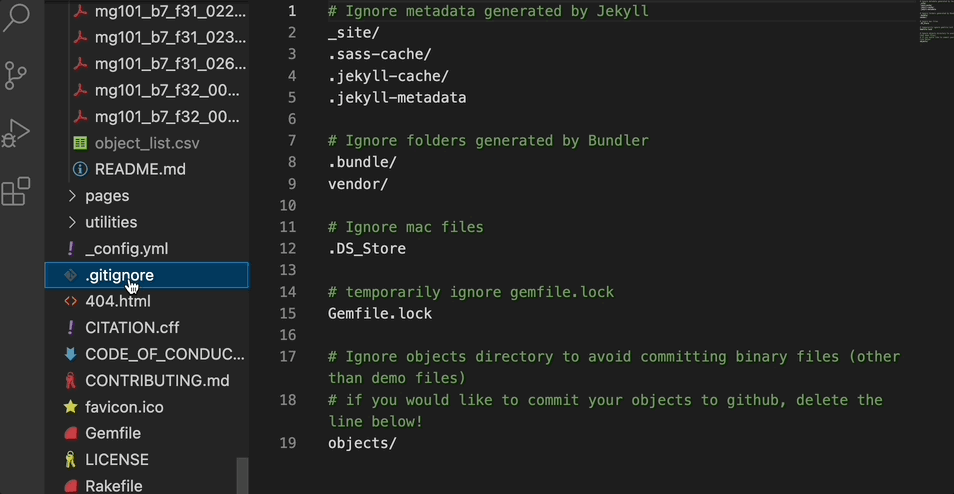This screenshot has height=494, width=954.
Task: Click the markdown arrow icon of CODE_OF_CONDUC...
Action: 71,354
